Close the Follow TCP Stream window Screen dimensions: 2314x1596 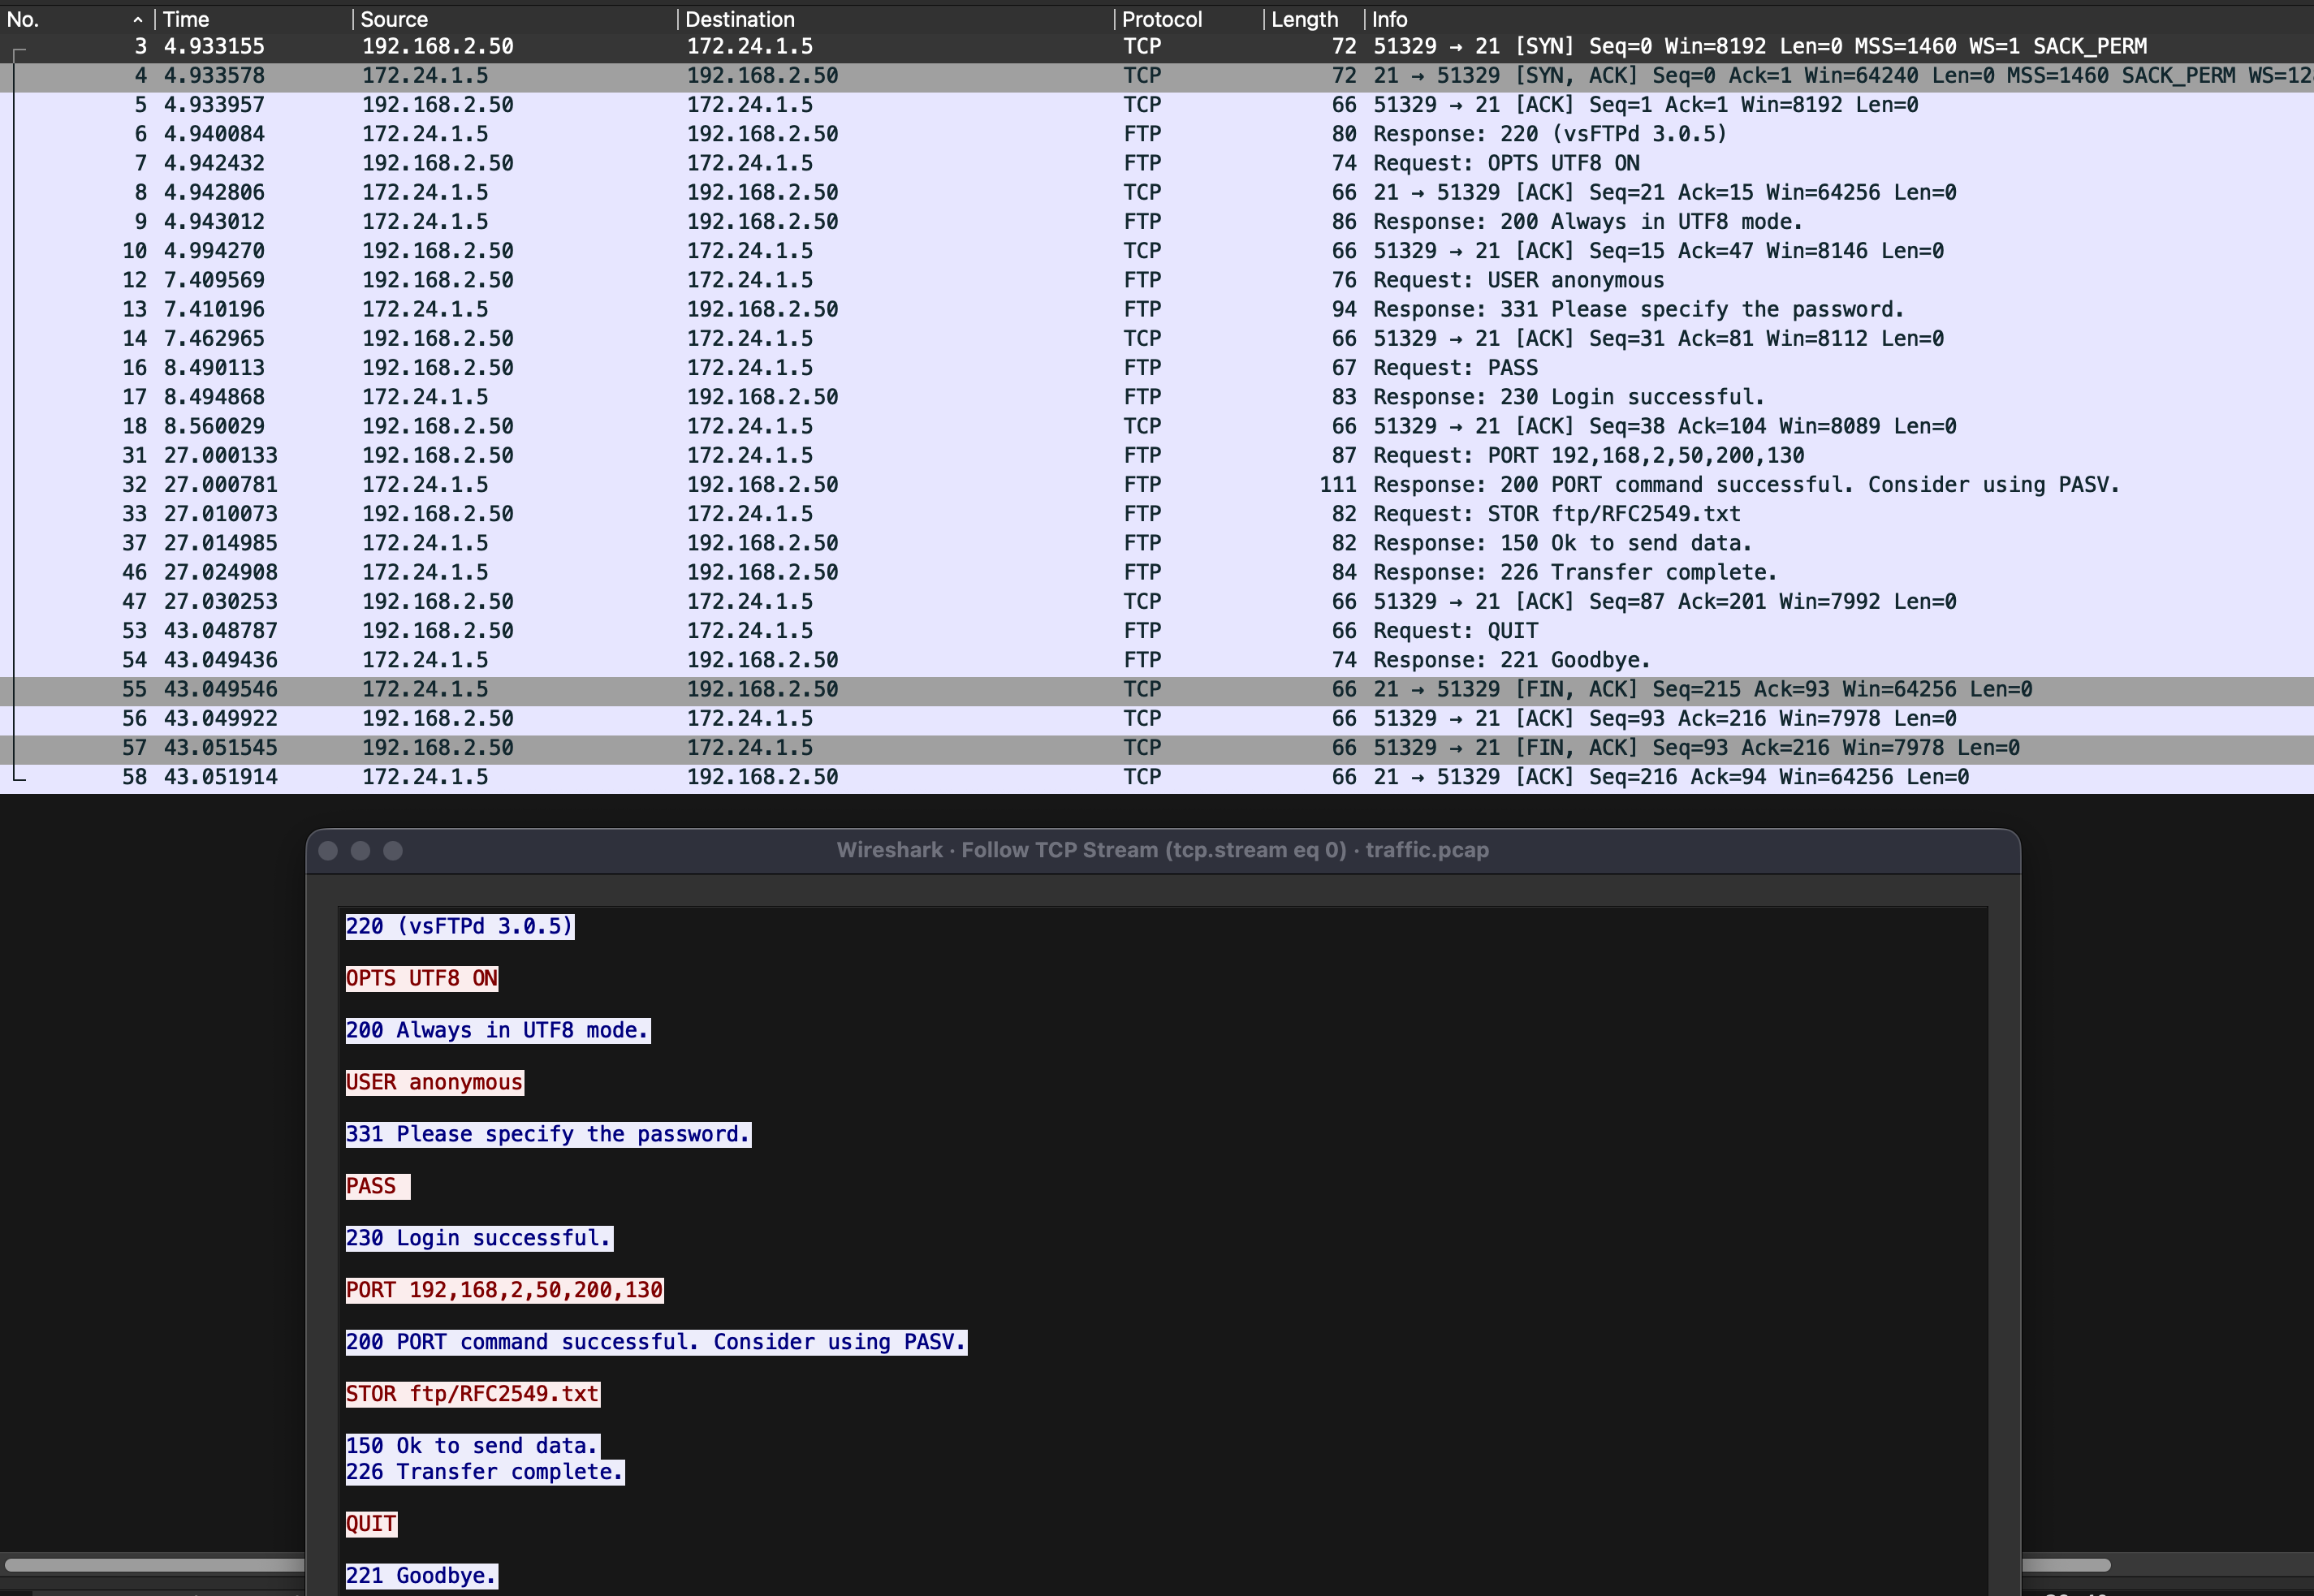coord(328,850)
